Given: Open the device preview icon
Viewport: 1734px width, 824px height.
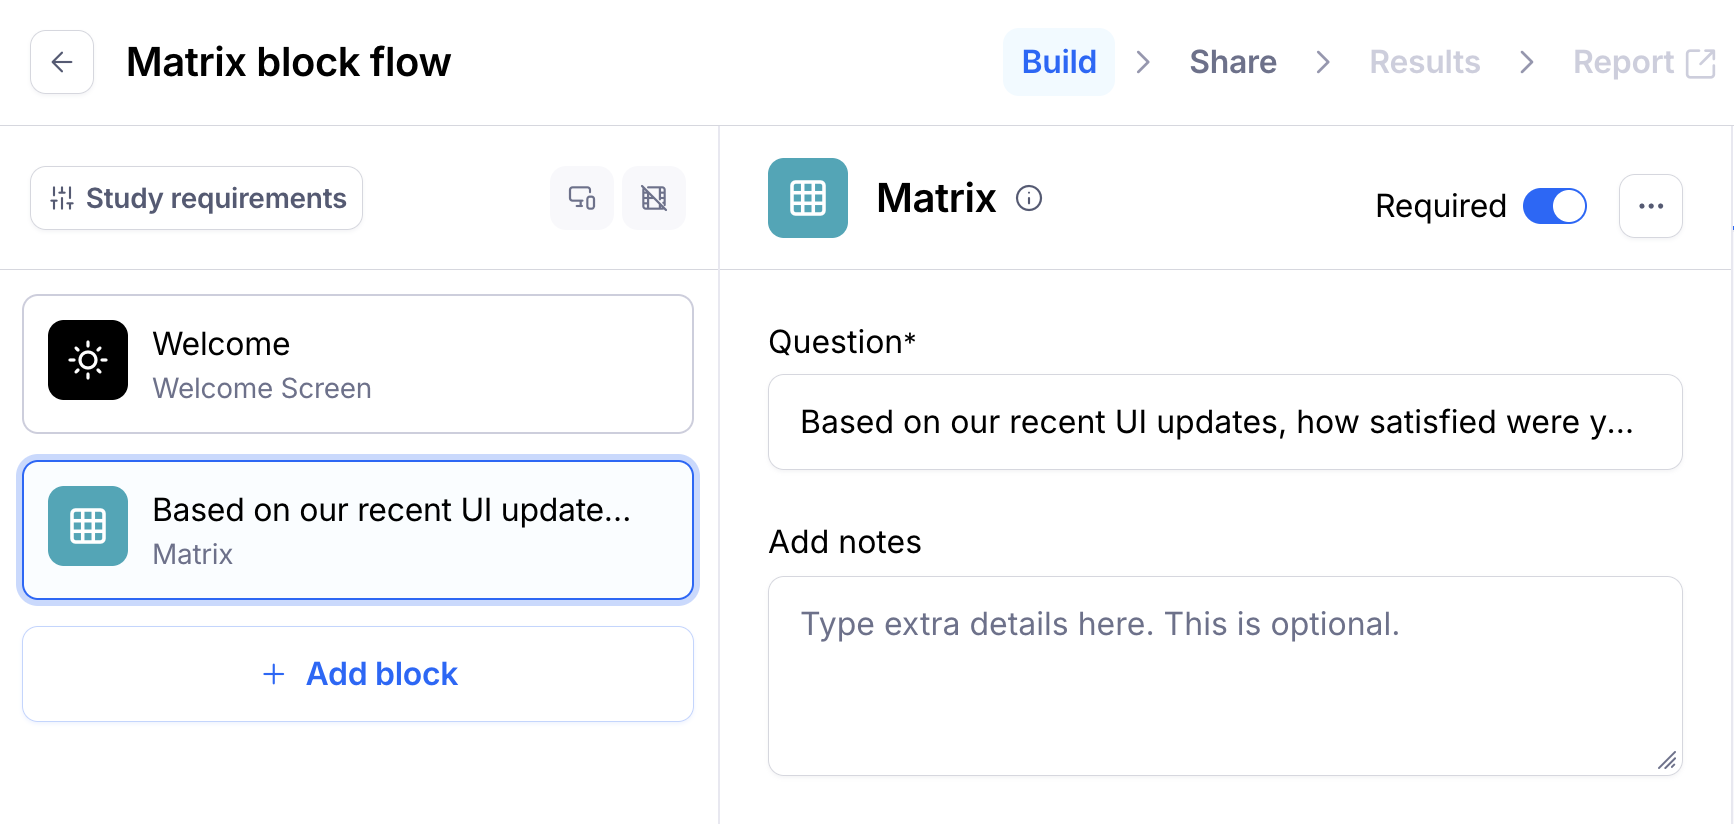Looking at the screenshot, I should click(582, 198).
